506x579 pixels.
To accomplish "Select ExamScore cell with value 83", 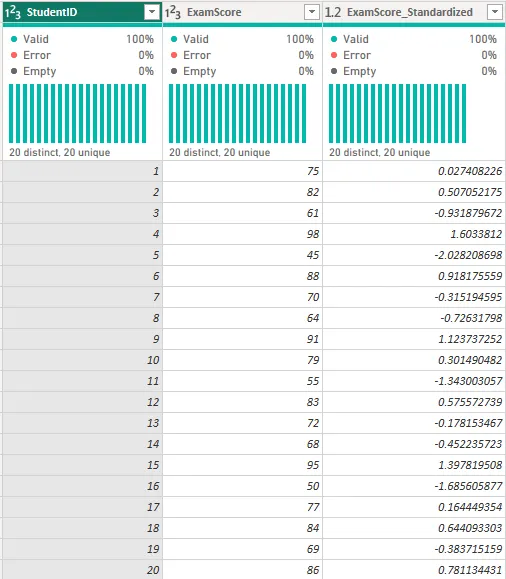I will tap(242, 402).
